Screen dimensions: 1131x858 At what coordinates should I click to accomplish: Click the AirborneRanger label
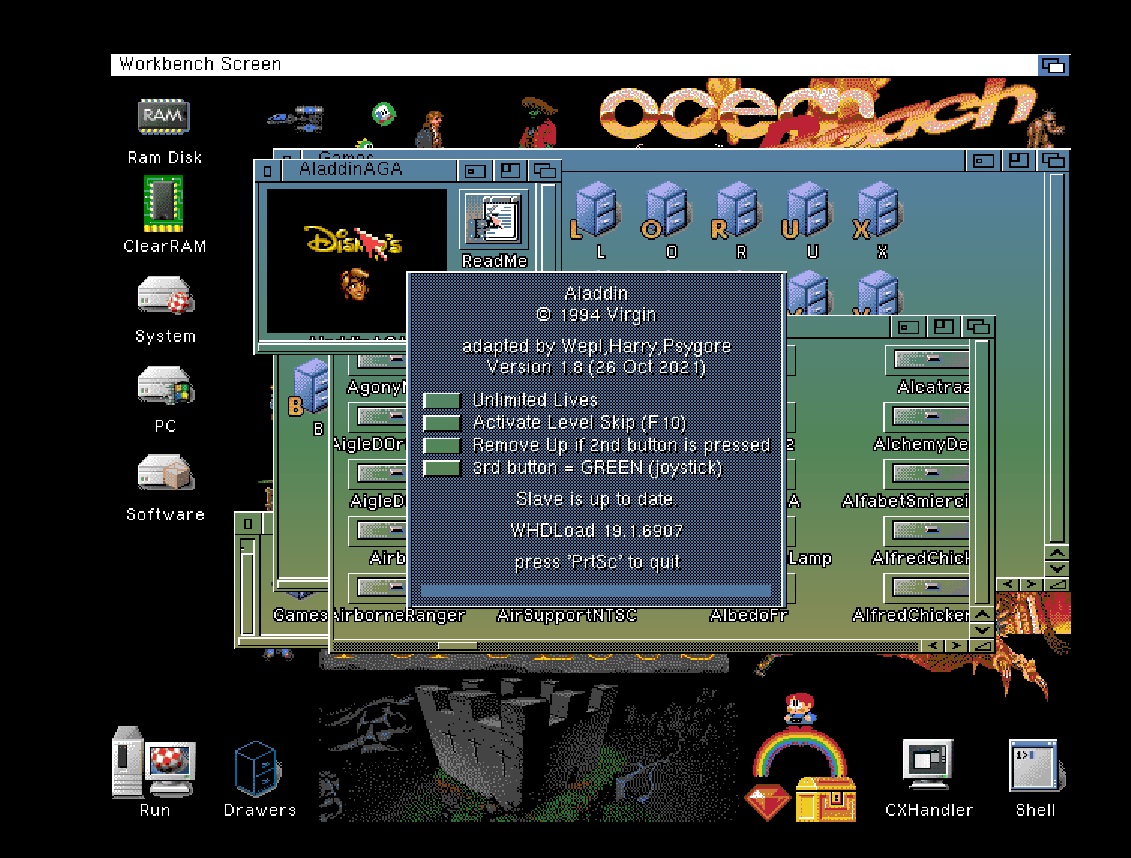tap(399, 616)
